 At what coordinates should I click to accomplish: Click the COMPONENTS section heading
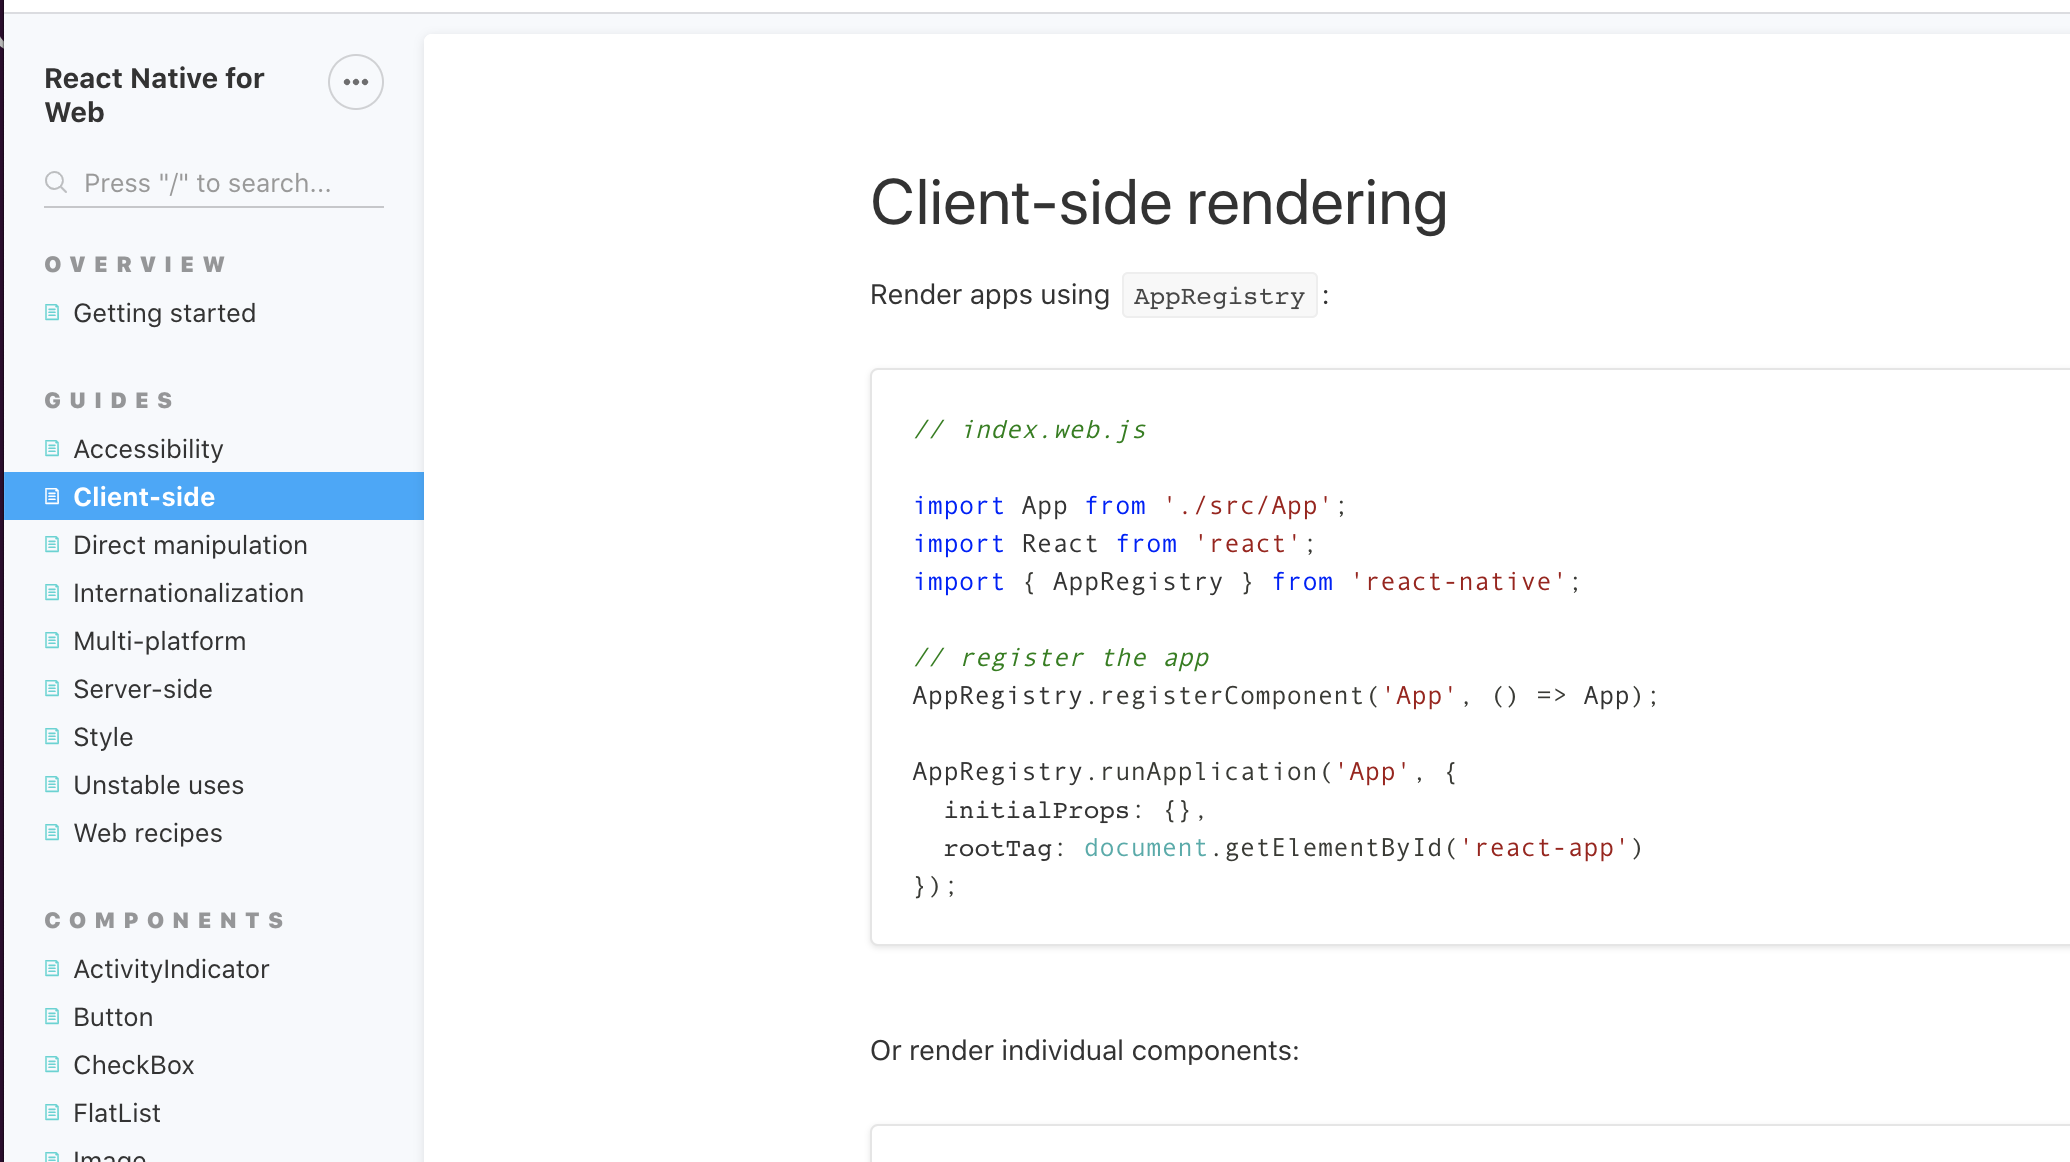(x=164, y=920)
